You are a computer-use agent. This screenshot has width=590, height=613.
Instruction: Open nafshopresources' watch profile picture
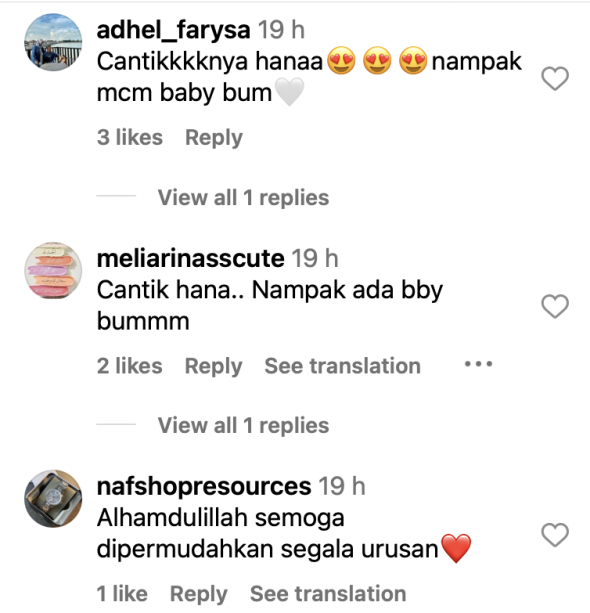point(53,499)
